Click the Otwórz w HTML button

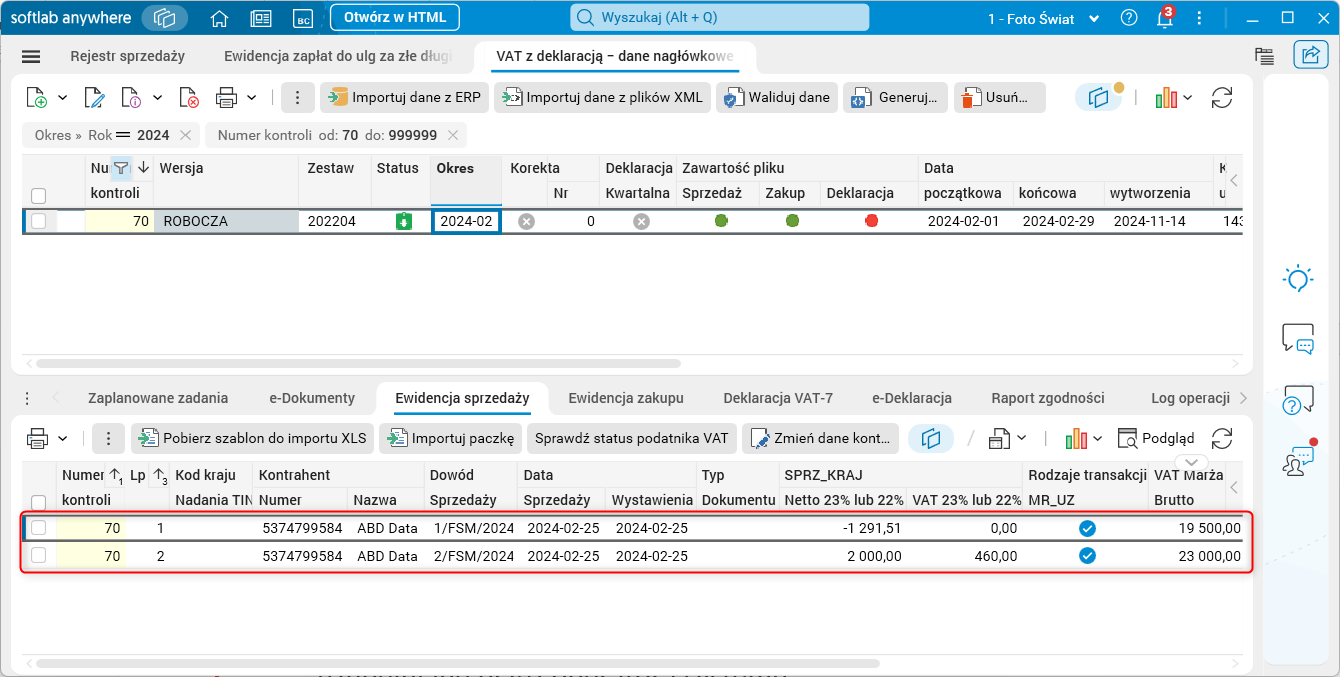point(395,17)
